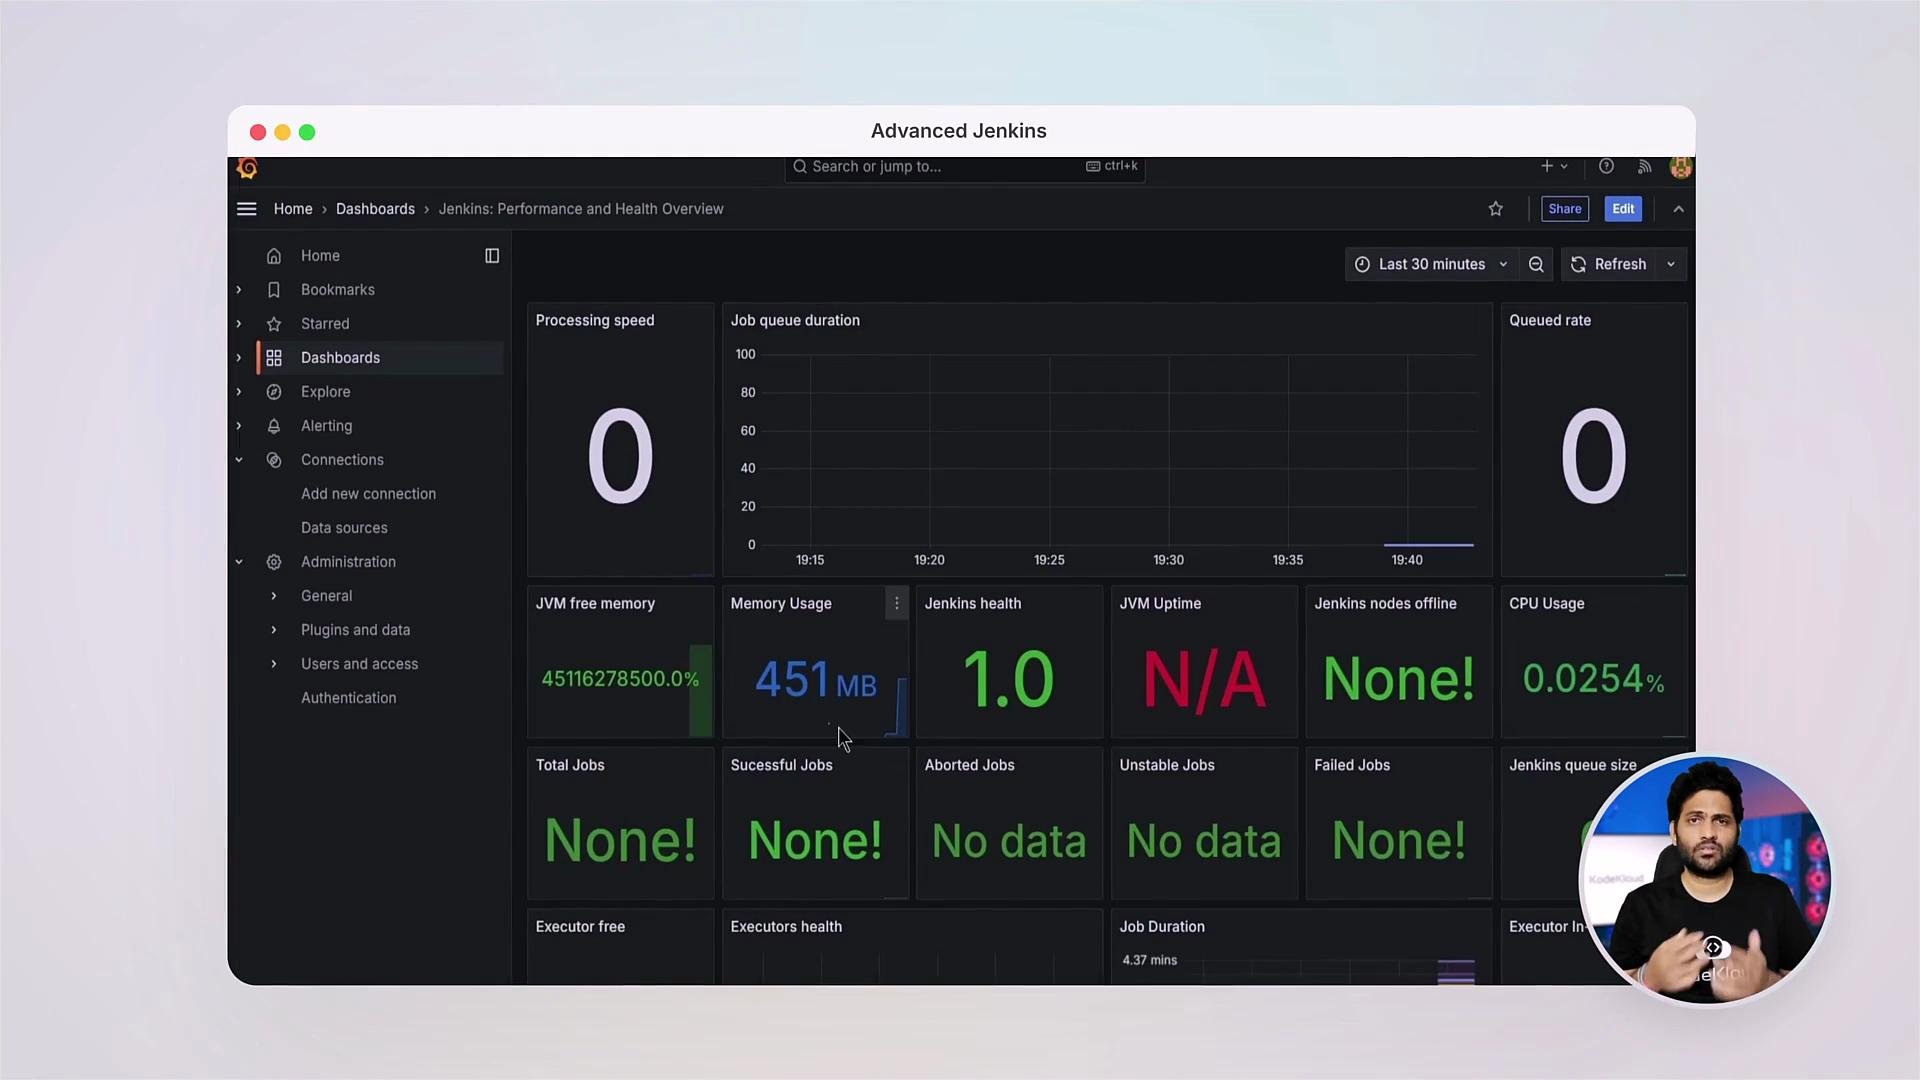Expand the Plugins and data chevron
This screenshot has width=1920, height=1080.
tap(274, 630)
